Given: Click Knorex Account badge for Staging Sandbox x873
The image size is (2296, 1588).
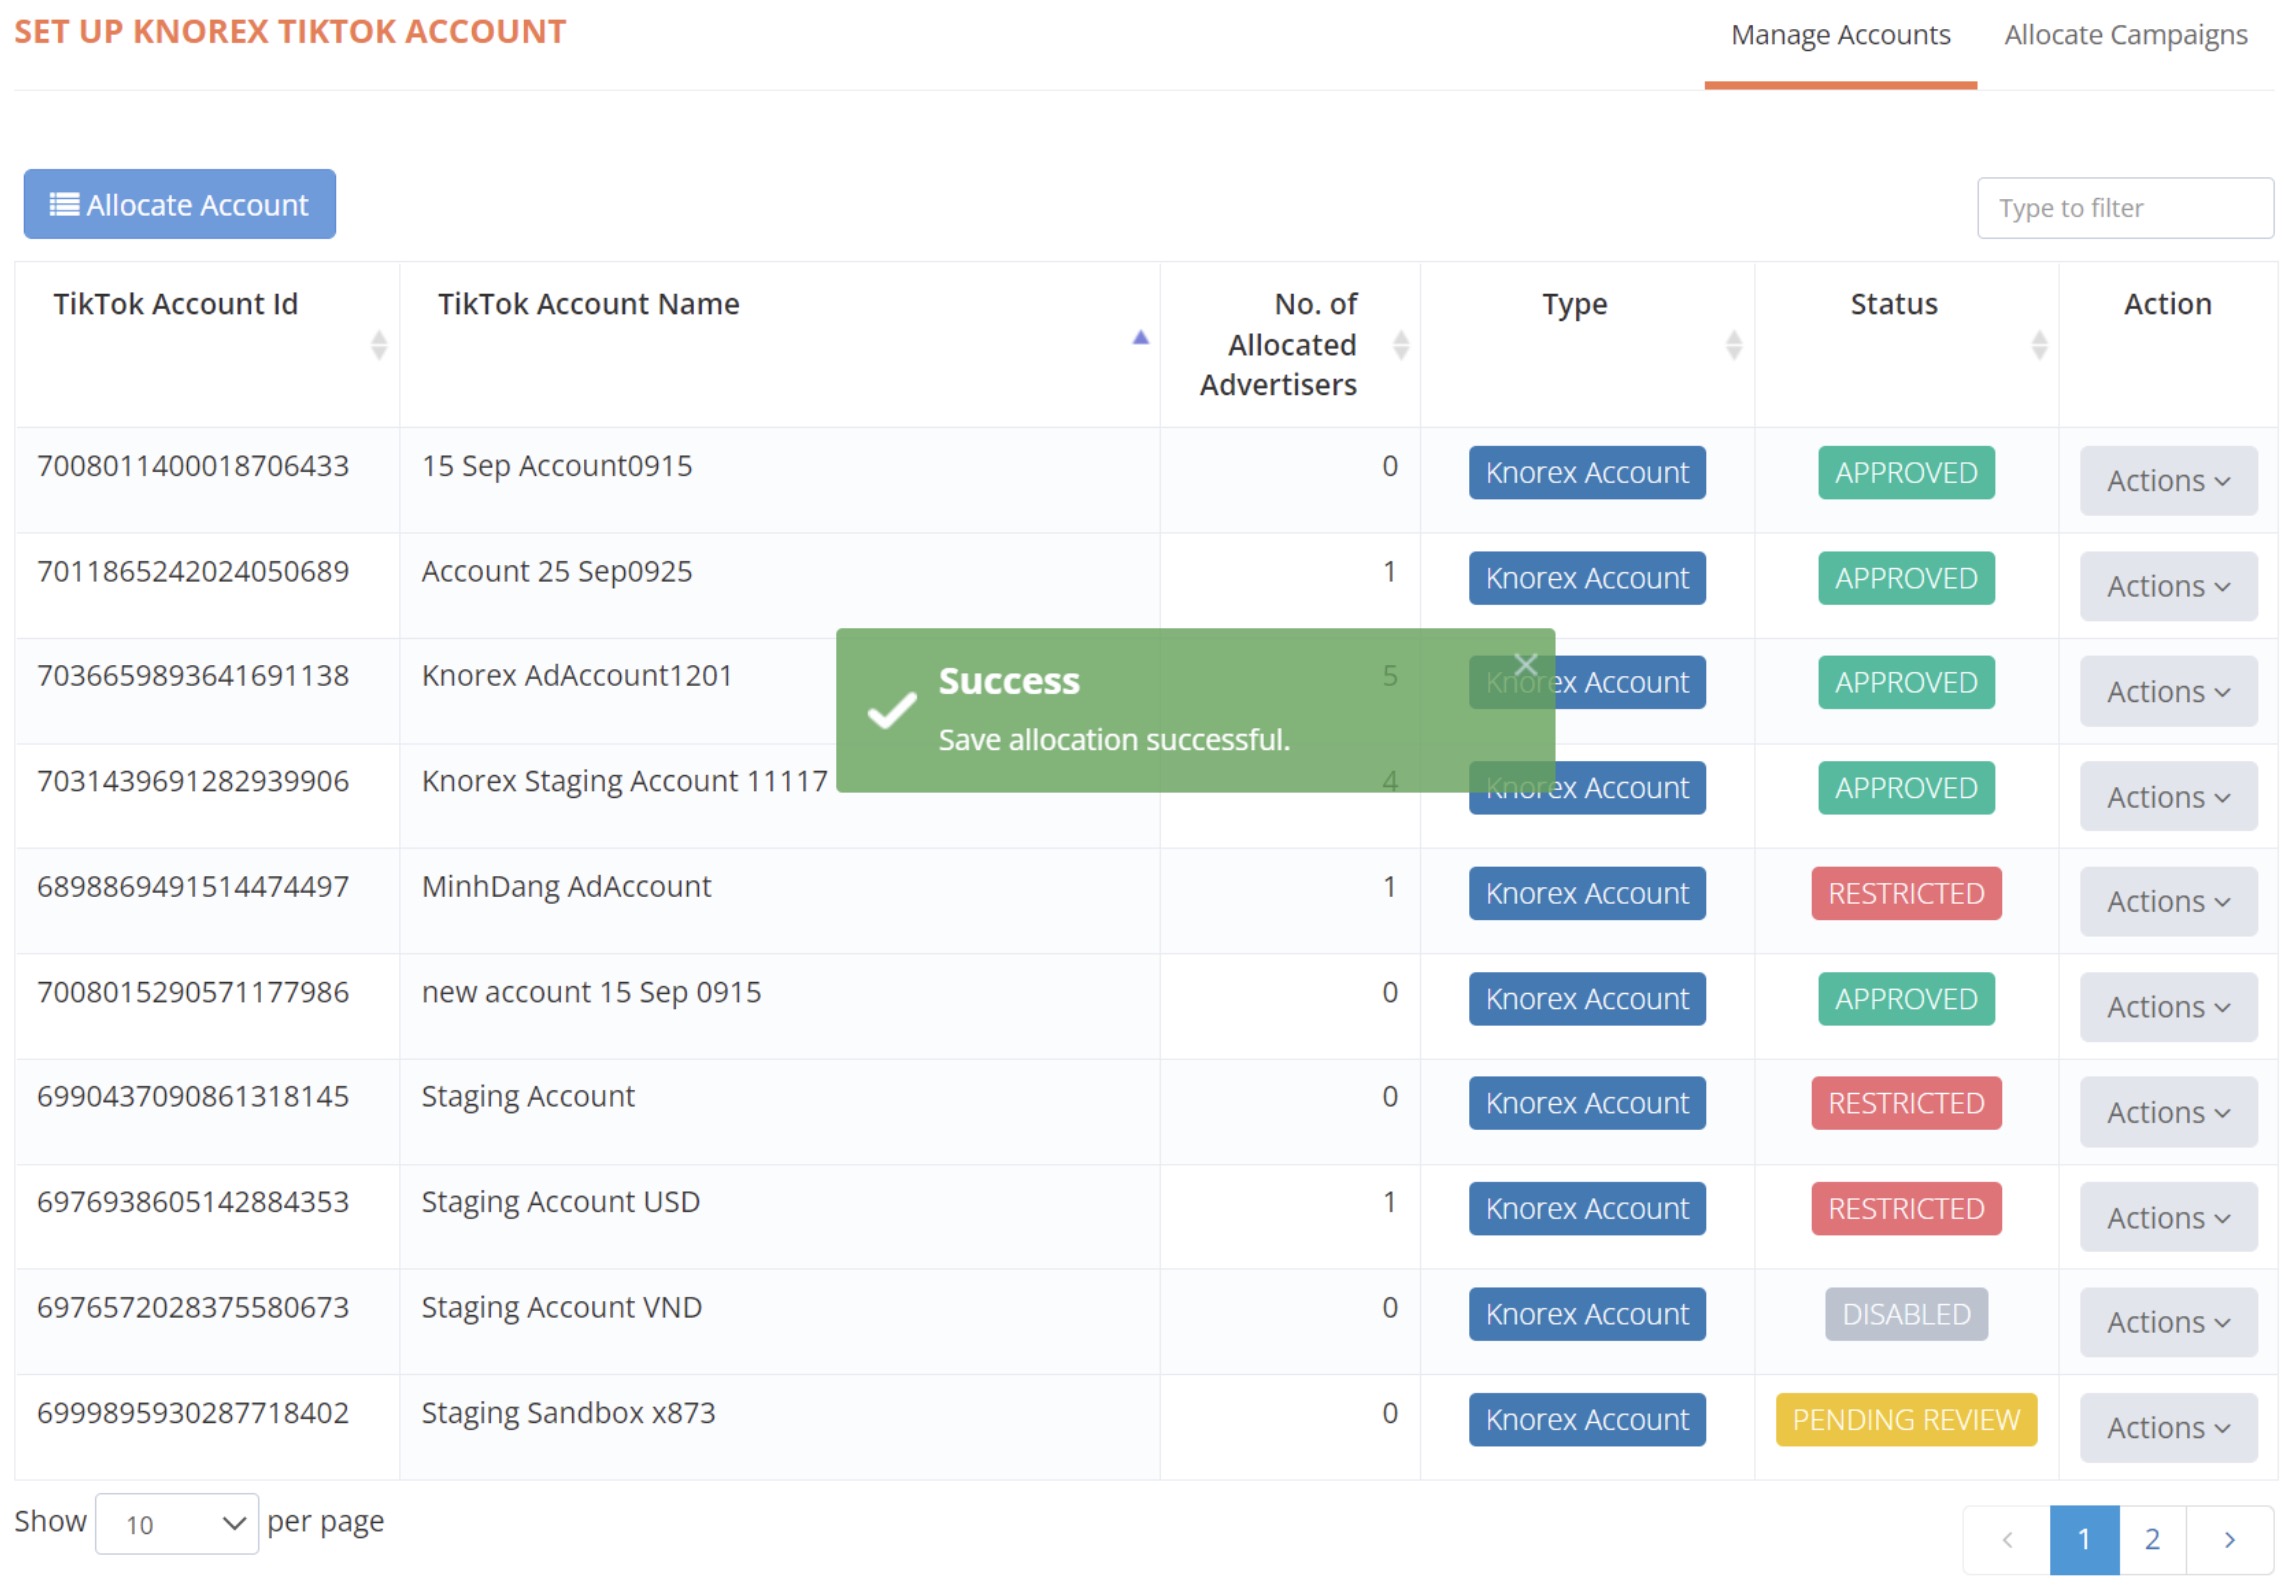Looking at the screenshot, I should coord(1587,1421).
